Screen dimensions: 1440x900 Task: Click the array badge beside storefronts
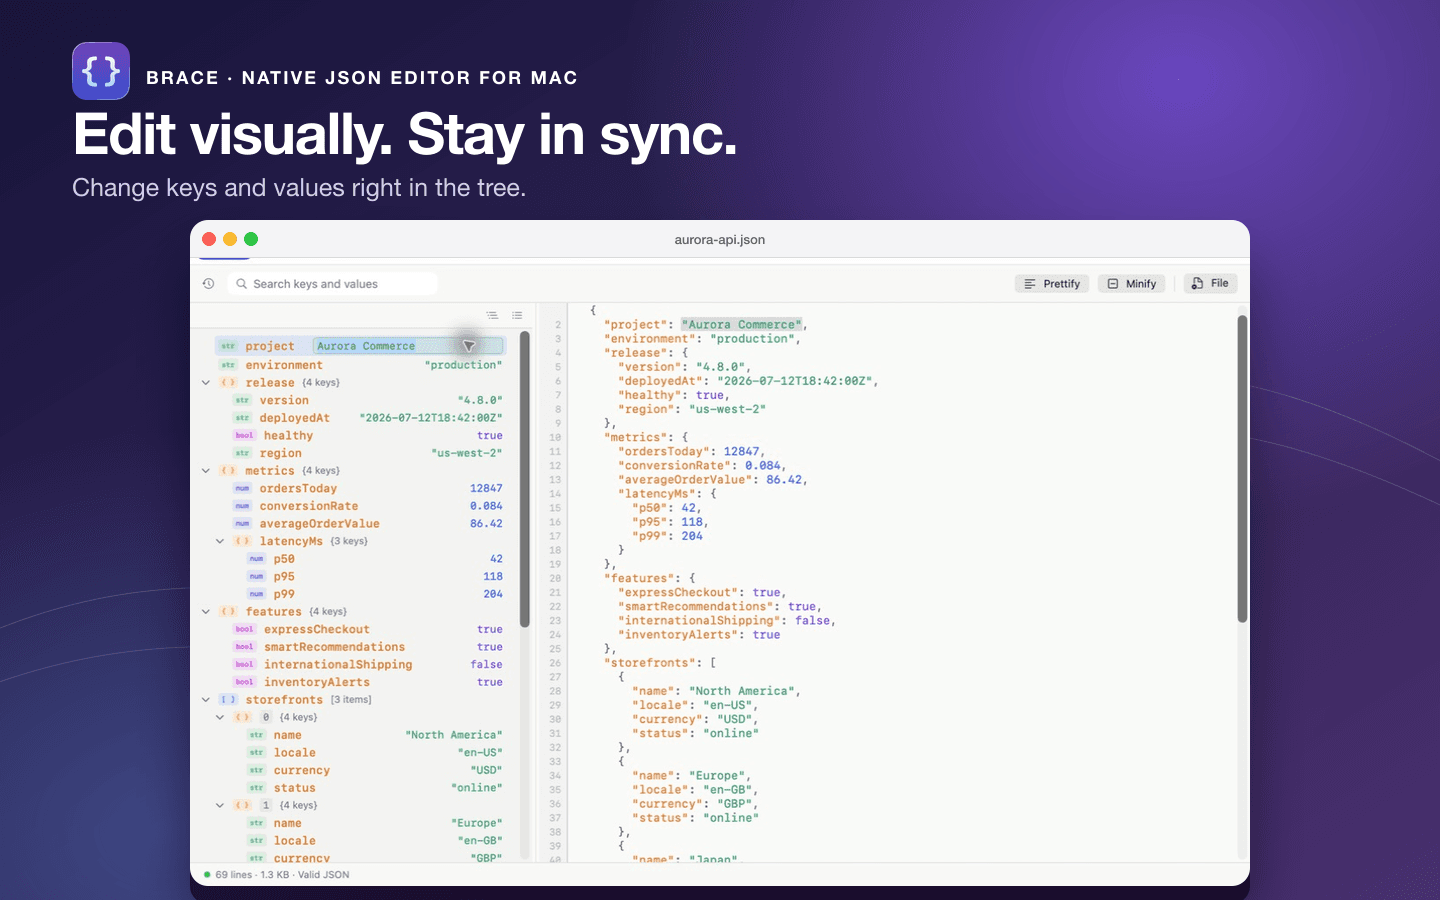[228, 700]
